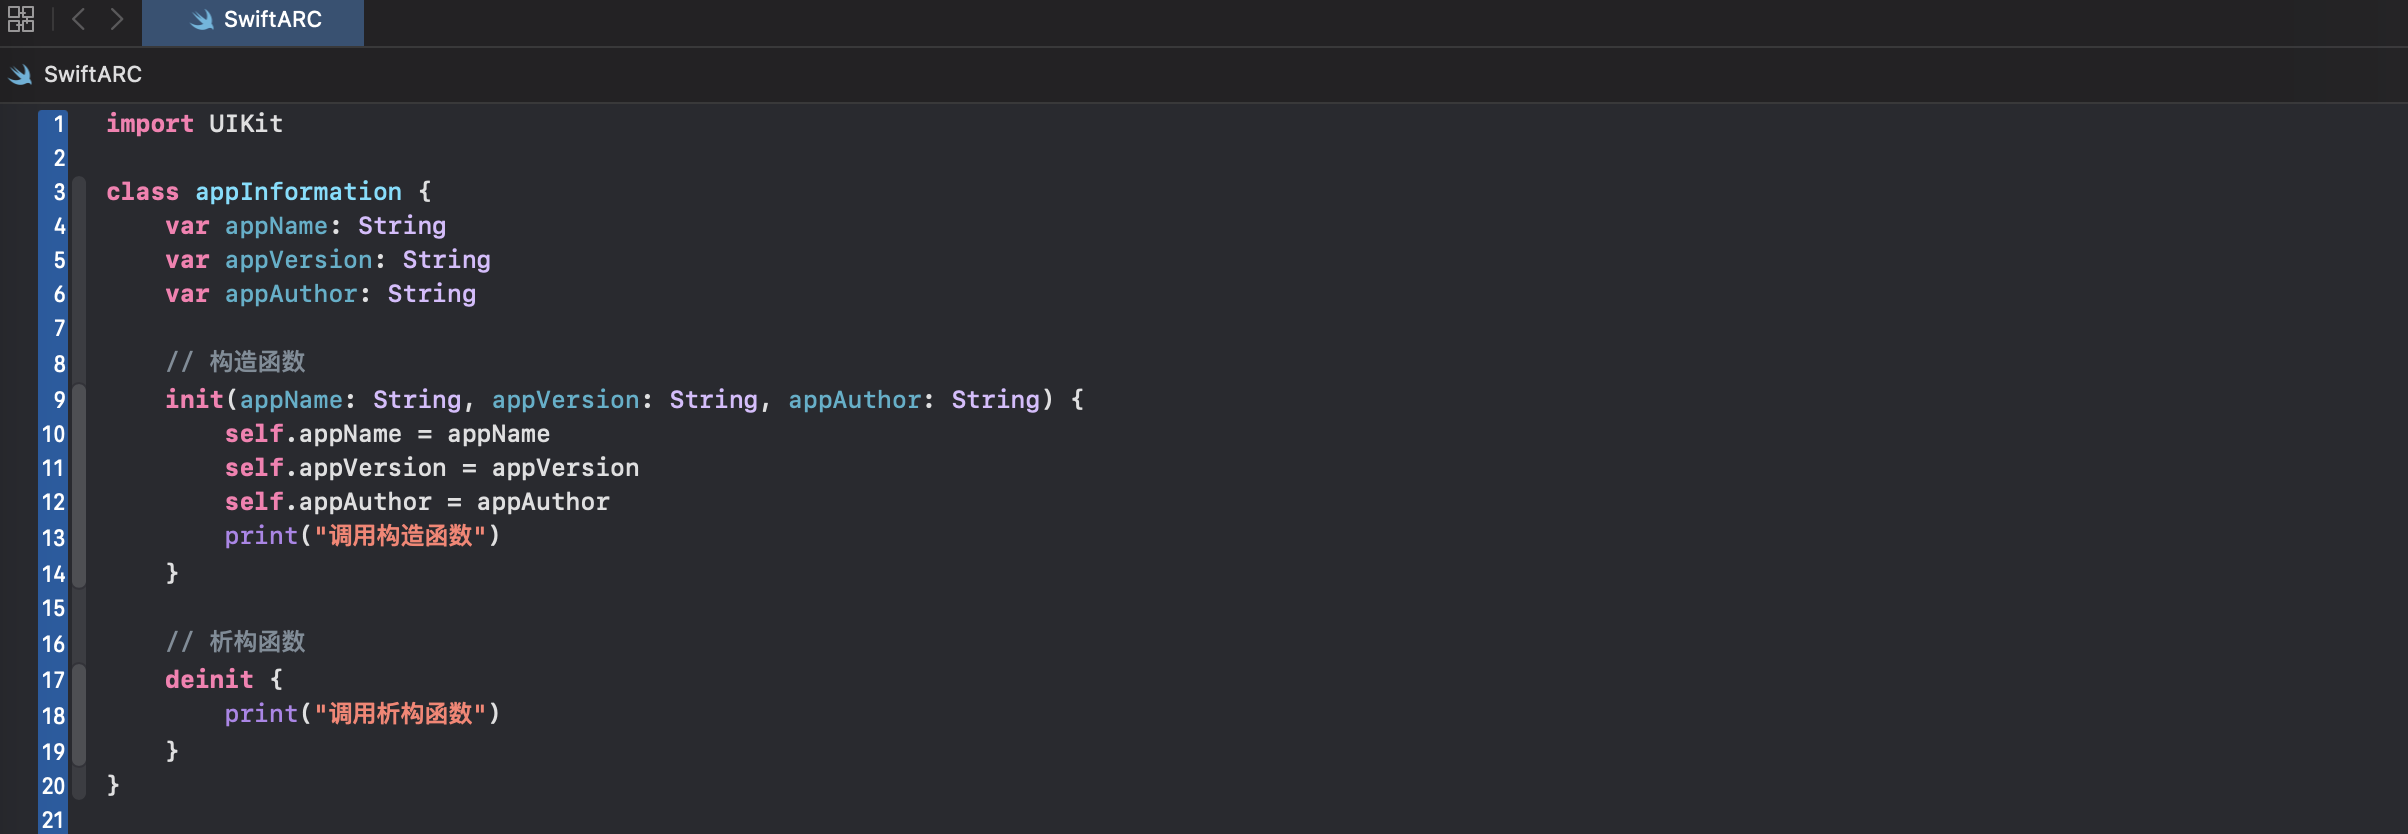This screenshot has height=834, width=2408.
Task: Click the deinit keyword
Action: click(x=209, y=680)
